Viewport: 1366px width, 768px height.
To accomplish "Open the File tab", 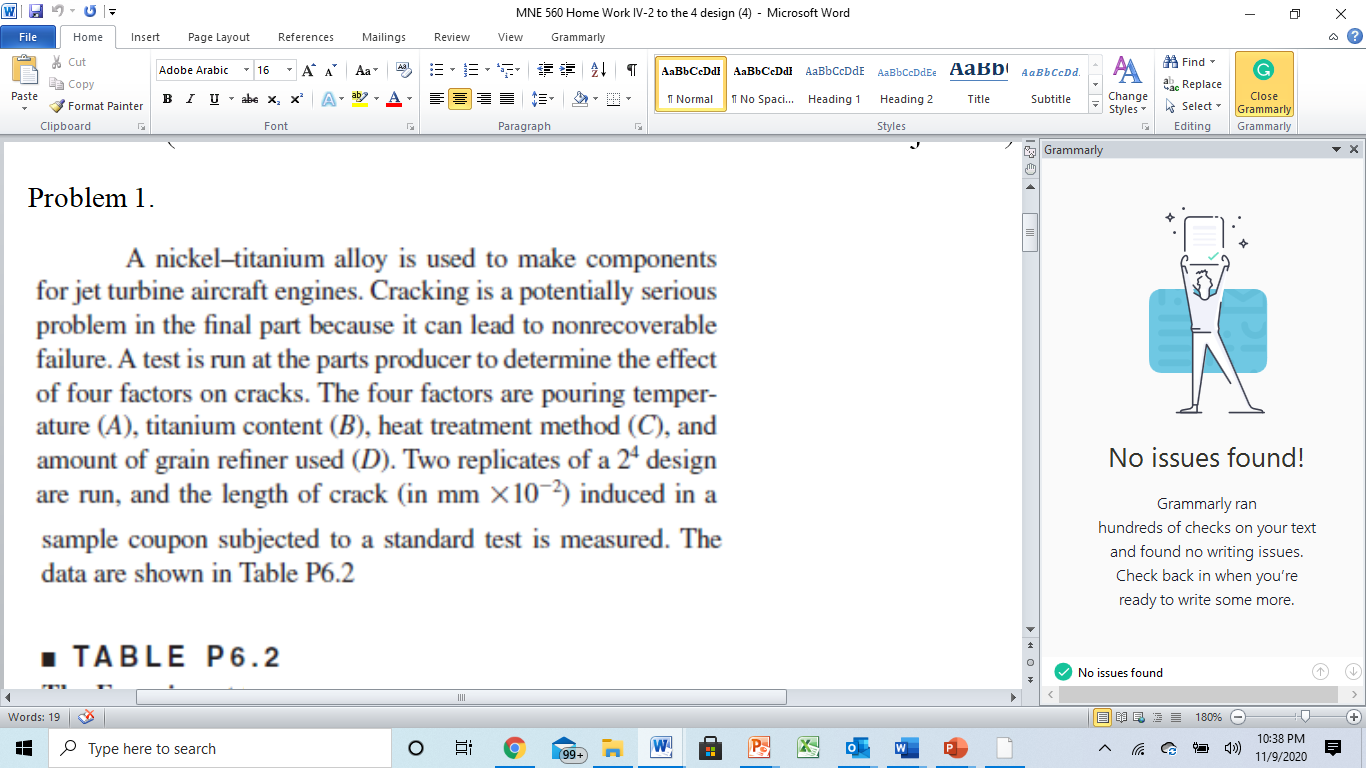I will (x=28, y=37).
